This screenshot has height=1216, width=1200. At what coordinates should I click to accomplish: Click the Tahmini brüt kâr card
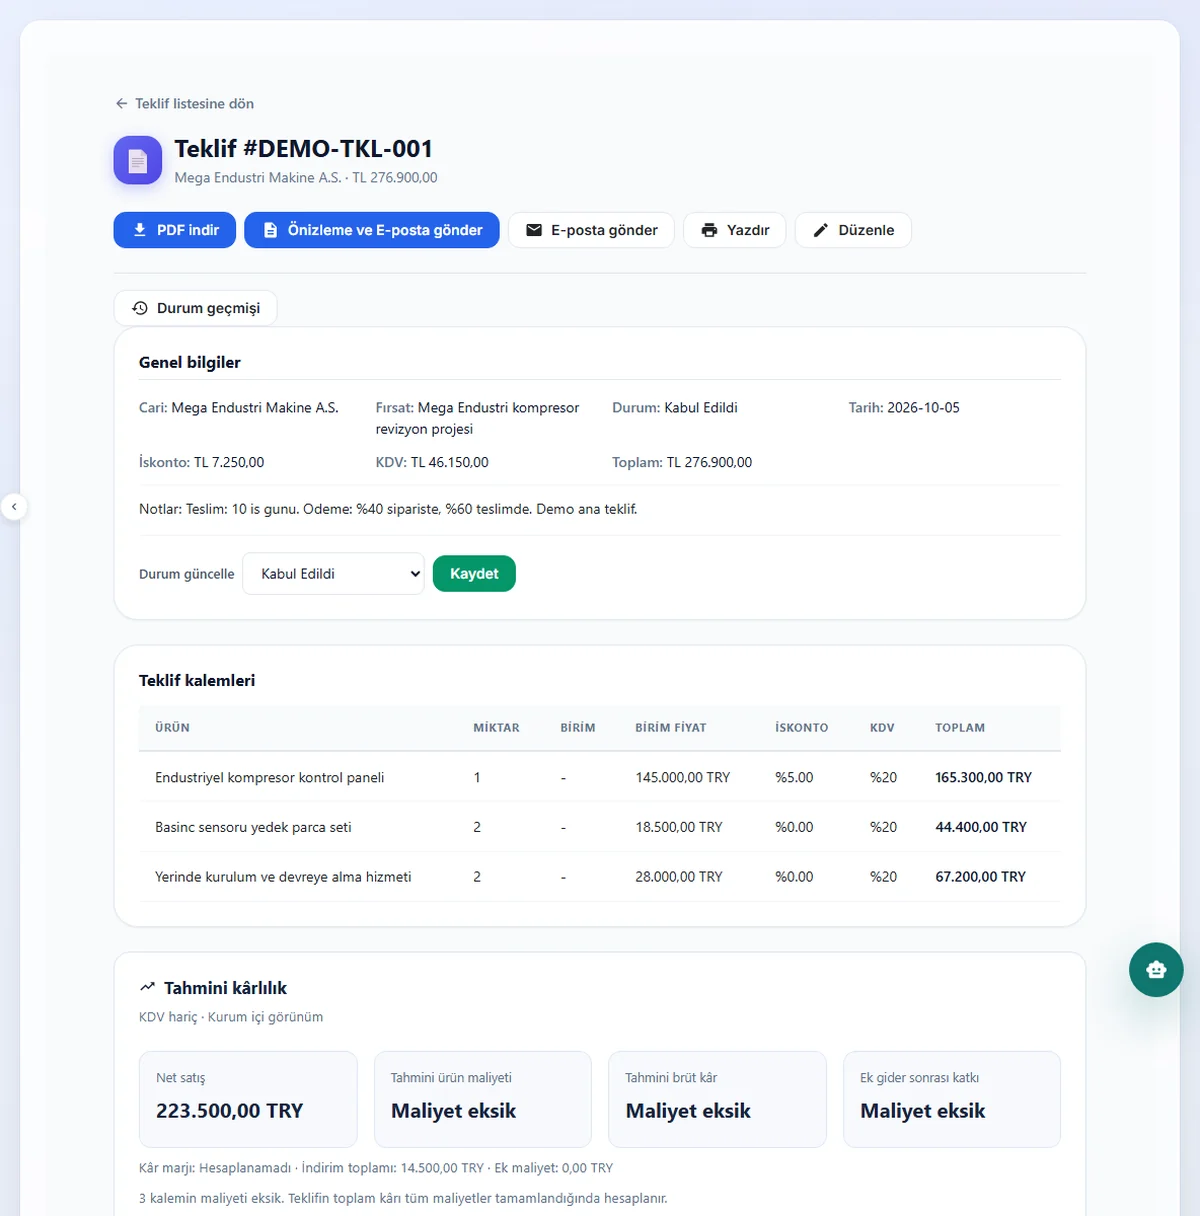pos(717,1099)
